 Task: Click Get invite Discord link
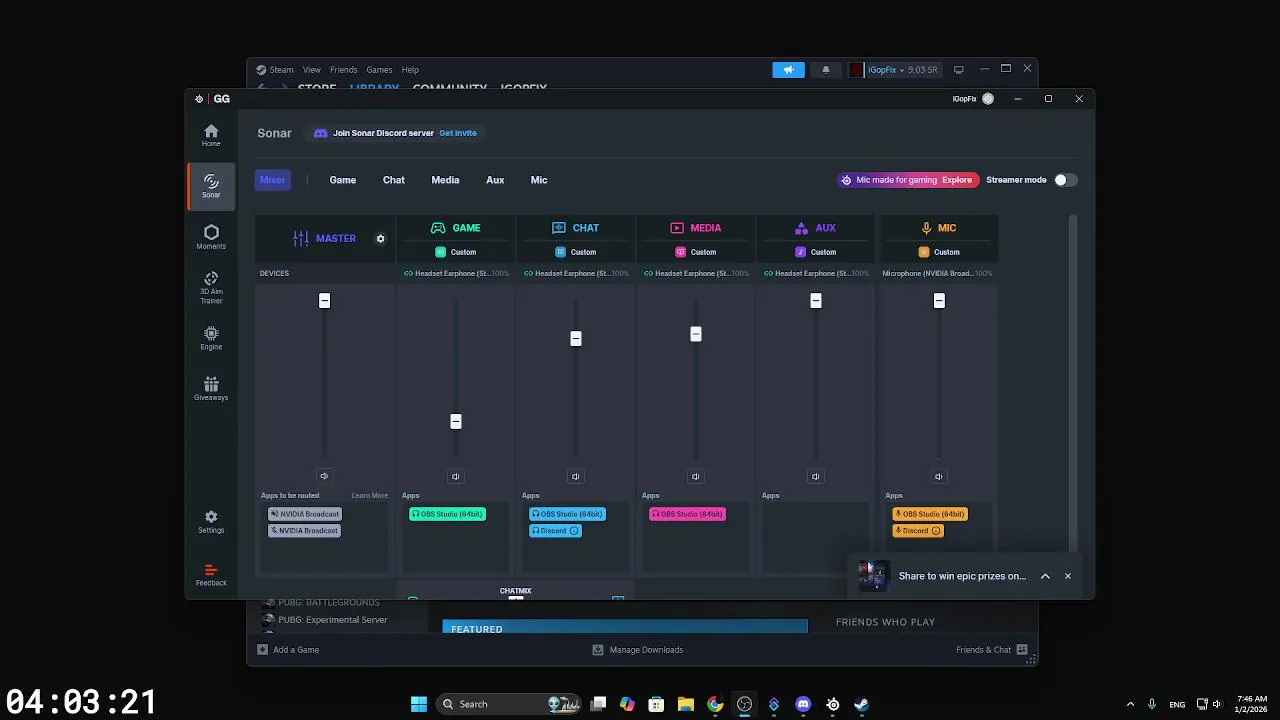pos(458,133)
